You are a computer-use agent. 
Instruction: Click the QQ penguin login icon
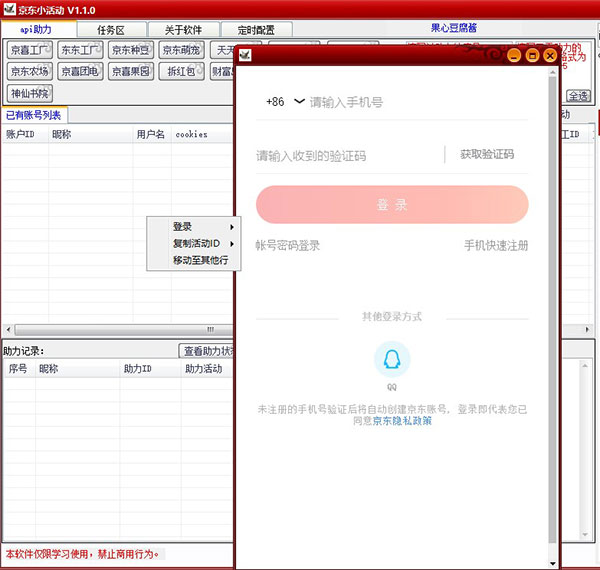pyautogui.click(x=392, y=359)
